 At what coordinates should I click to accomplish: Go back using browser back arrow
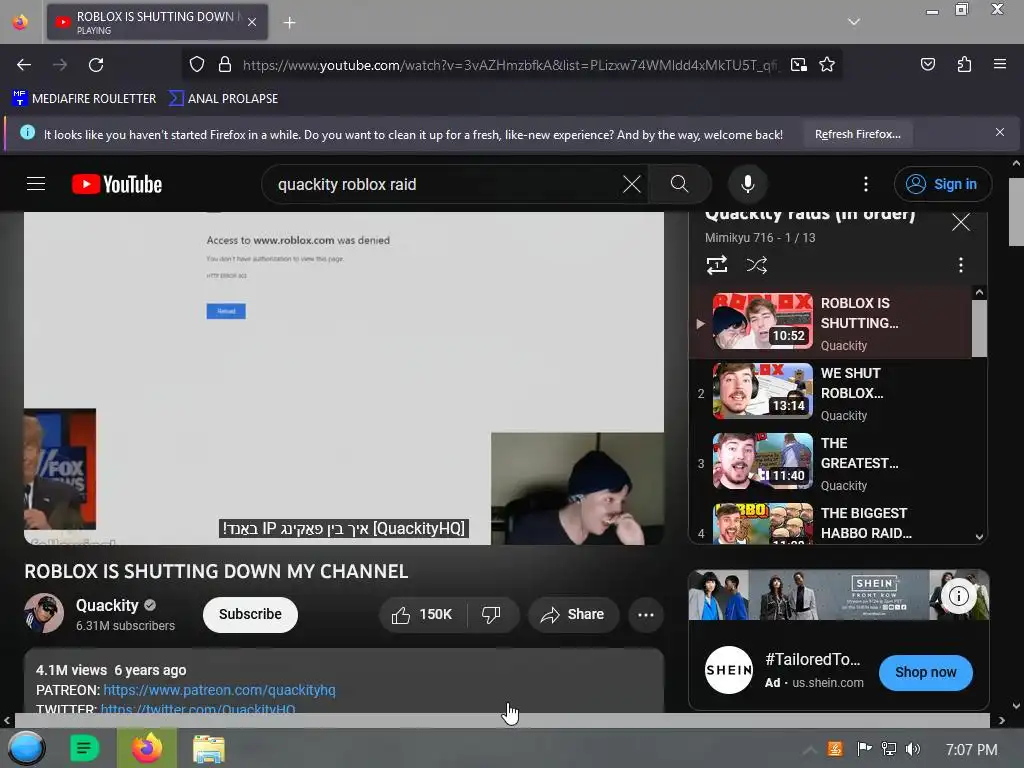(24, 65)
